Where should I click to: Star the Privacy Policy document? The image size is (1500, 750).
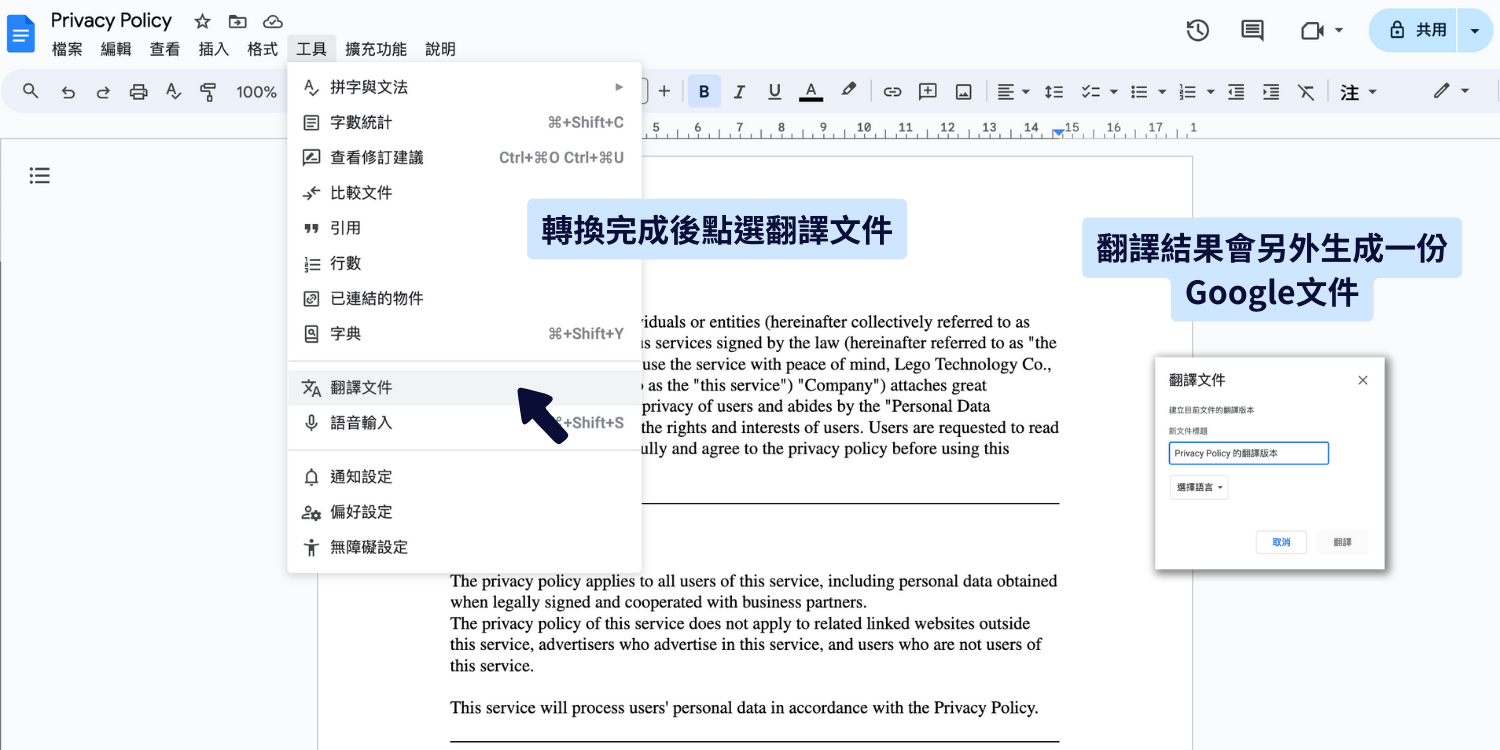(x=202, y=21)
